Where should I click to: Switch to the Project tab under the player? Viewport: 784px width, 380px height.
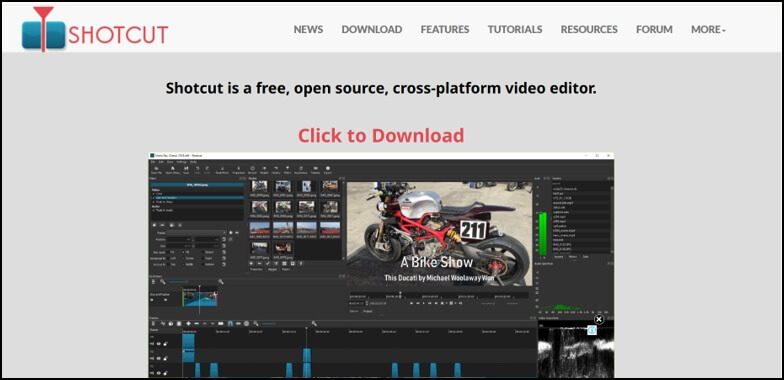[368, 311]
